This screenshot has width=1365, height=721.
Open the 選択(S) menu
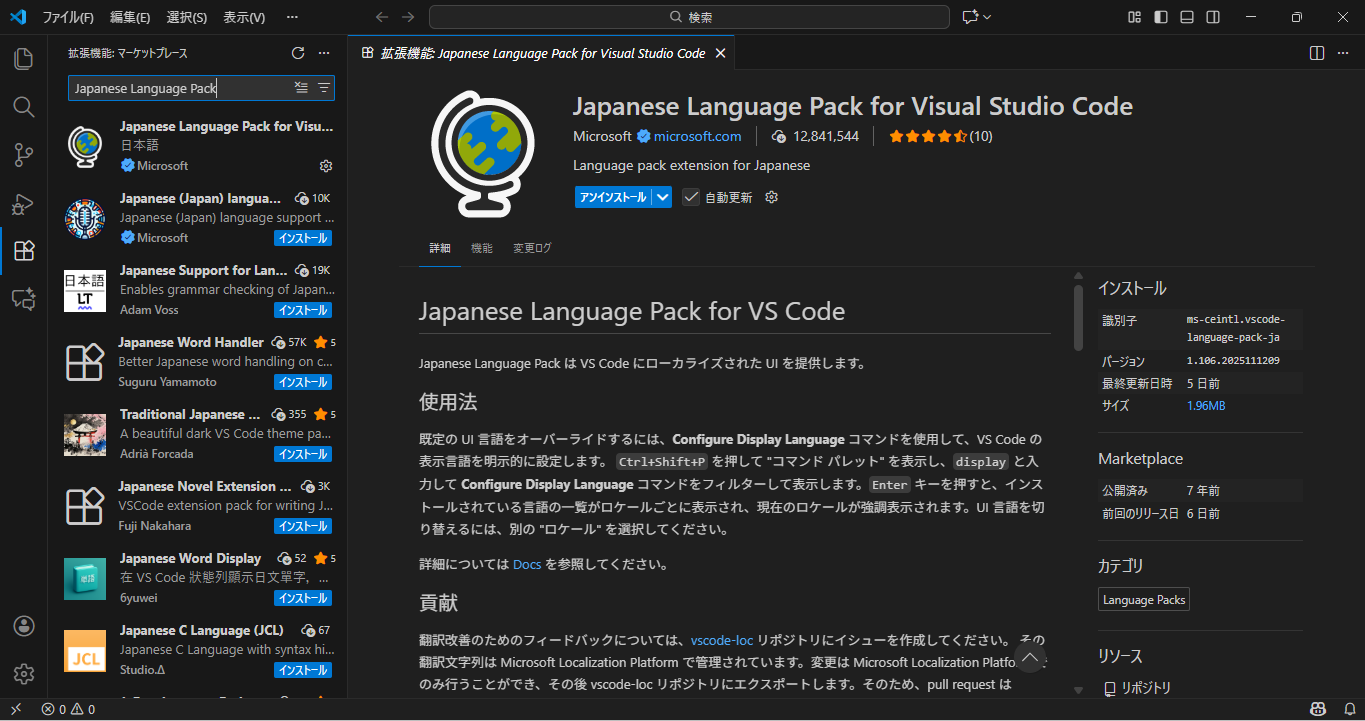pyautogui.click(x=187, y=17)
